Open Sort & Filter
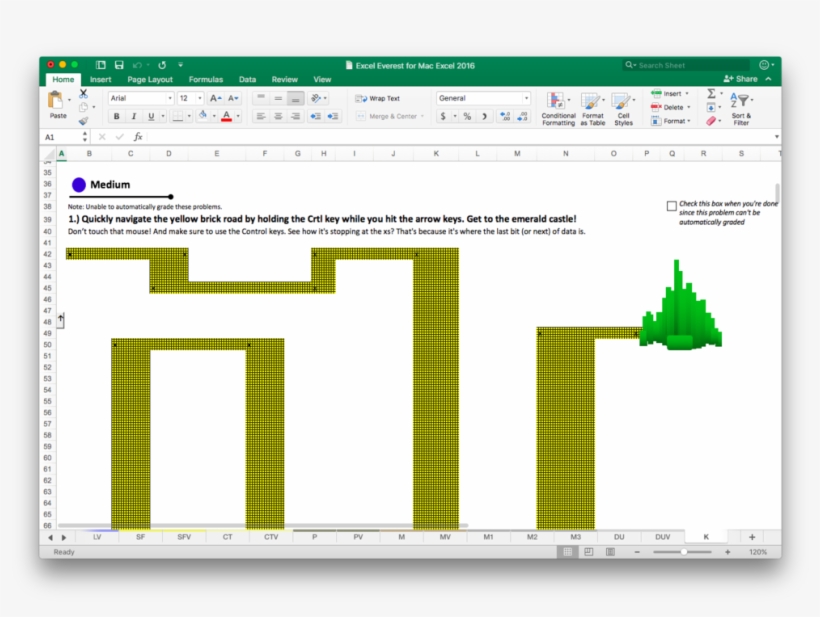820x617 pixels. [x=740, y=108]
